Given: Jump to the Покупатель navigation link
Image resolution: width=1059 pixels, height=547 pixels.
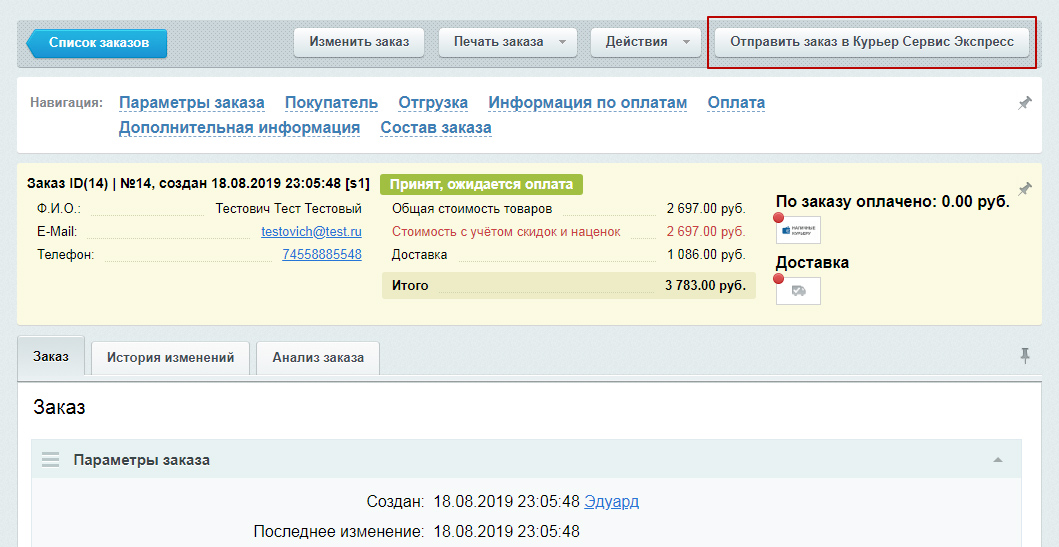Looking at the screenshot, I should click(331, 103).
